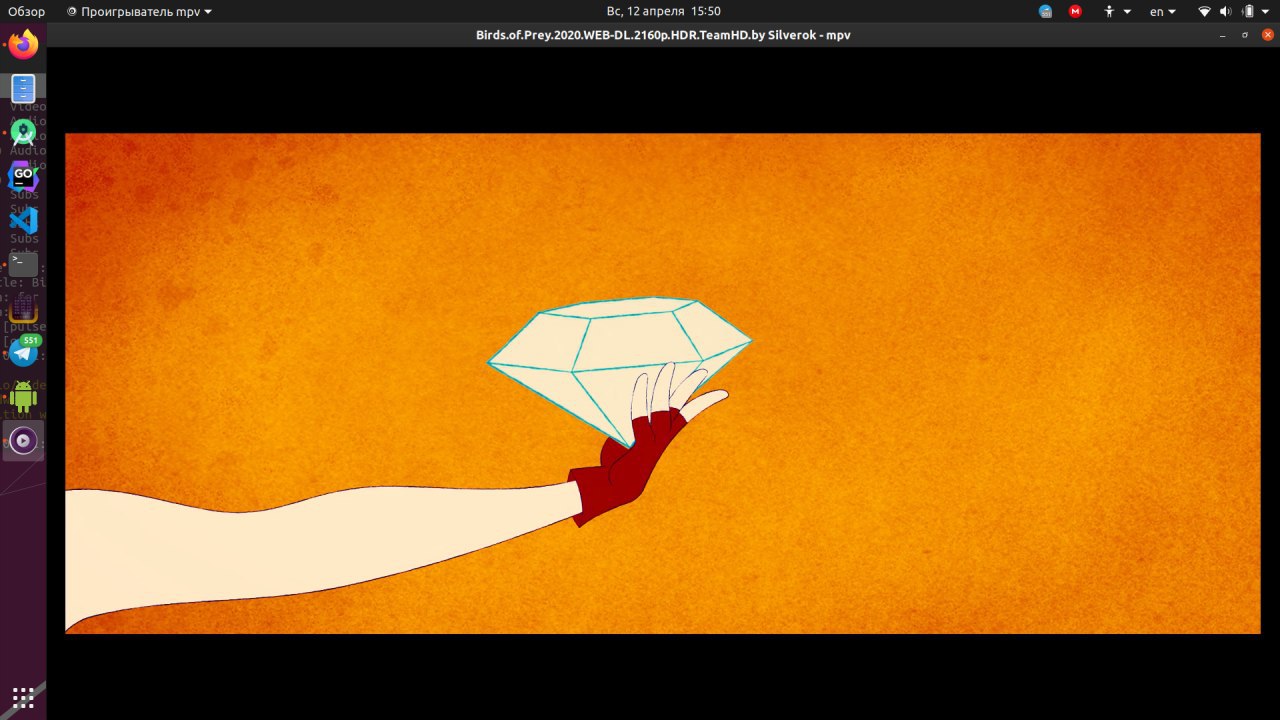Open the clock calendar Вс, 12 апреля 15:50

click(x=664, y=11)
